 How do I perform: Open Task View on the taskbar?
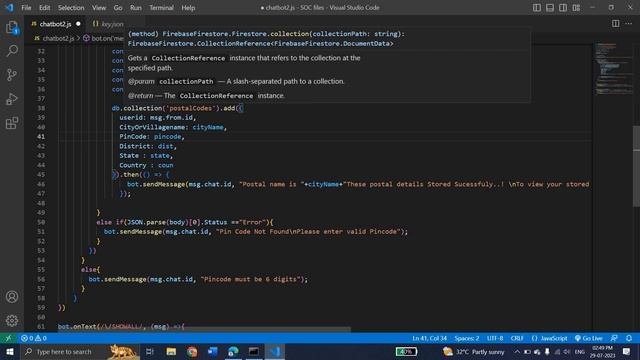pyautogui.click(x=150, y=351)
